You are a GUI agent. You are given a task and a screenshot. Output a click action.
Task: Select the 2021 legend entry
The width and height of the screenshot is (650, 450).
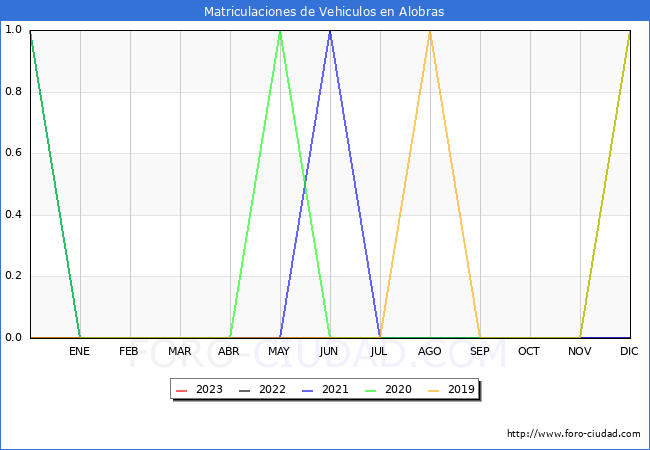click(x=325, y=390)
